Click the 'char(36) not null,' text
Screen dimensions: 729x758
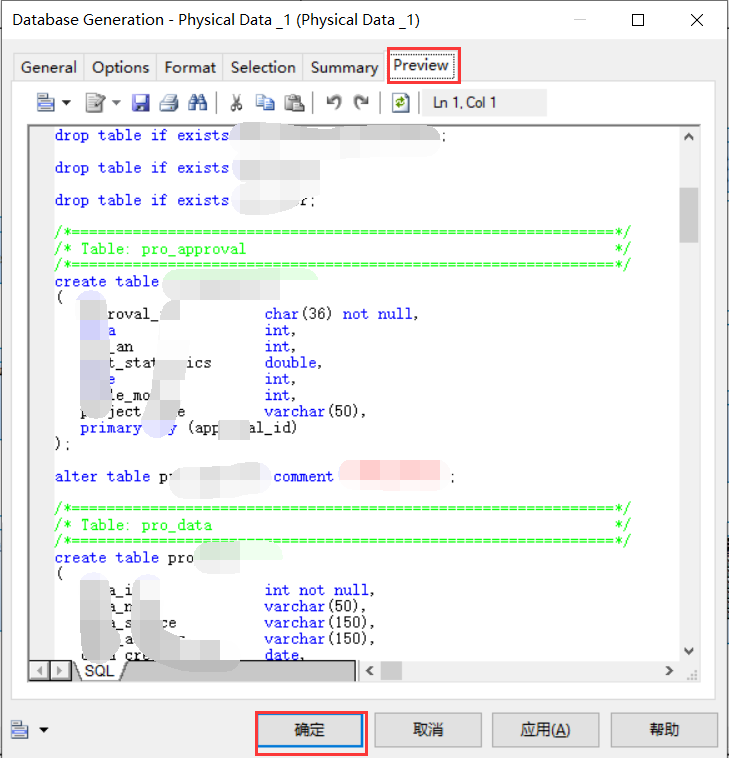pos(341,314)
